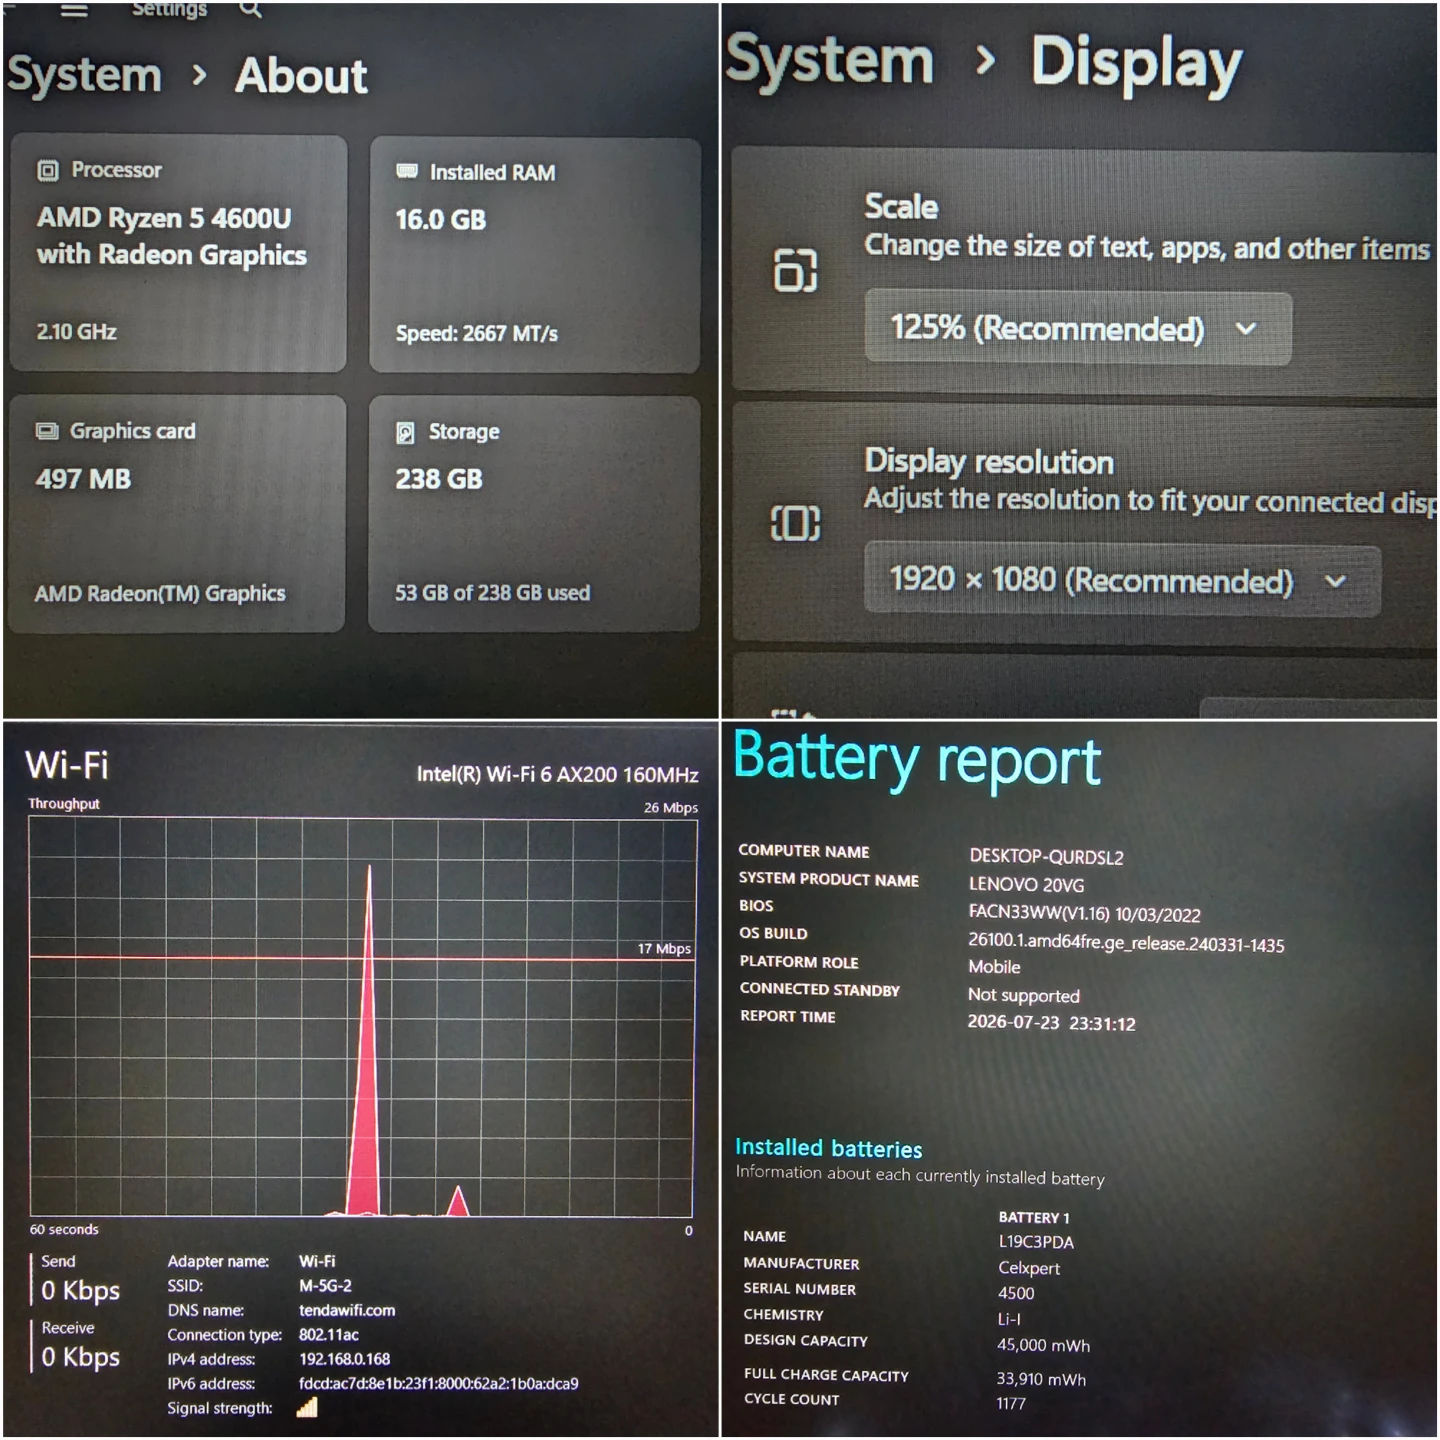This screenshot has height=1440, width=1440.
Task: Click the Battery report heading
Action: (917, 760)
